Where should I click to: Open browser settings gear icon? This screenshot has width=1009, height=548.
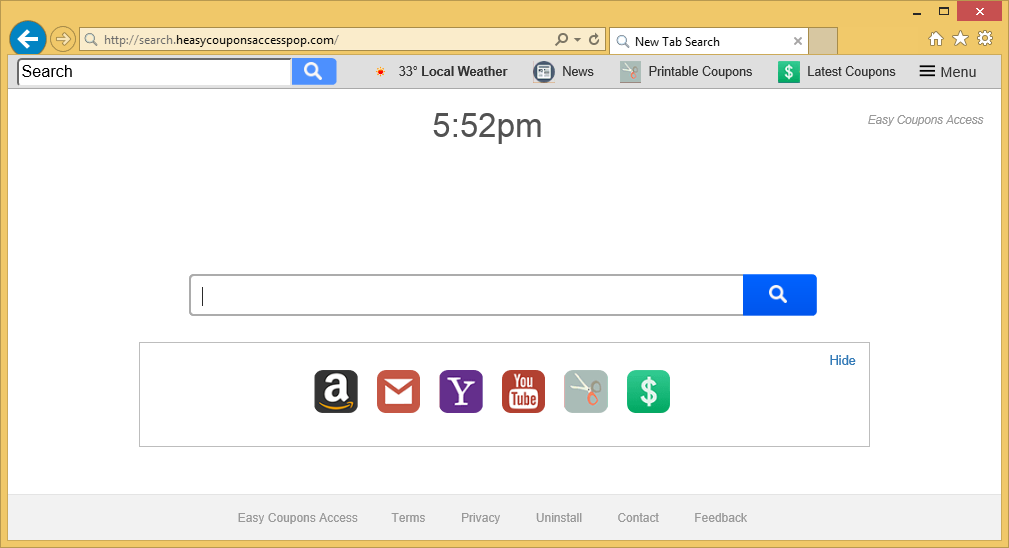(x=985, y=39)
